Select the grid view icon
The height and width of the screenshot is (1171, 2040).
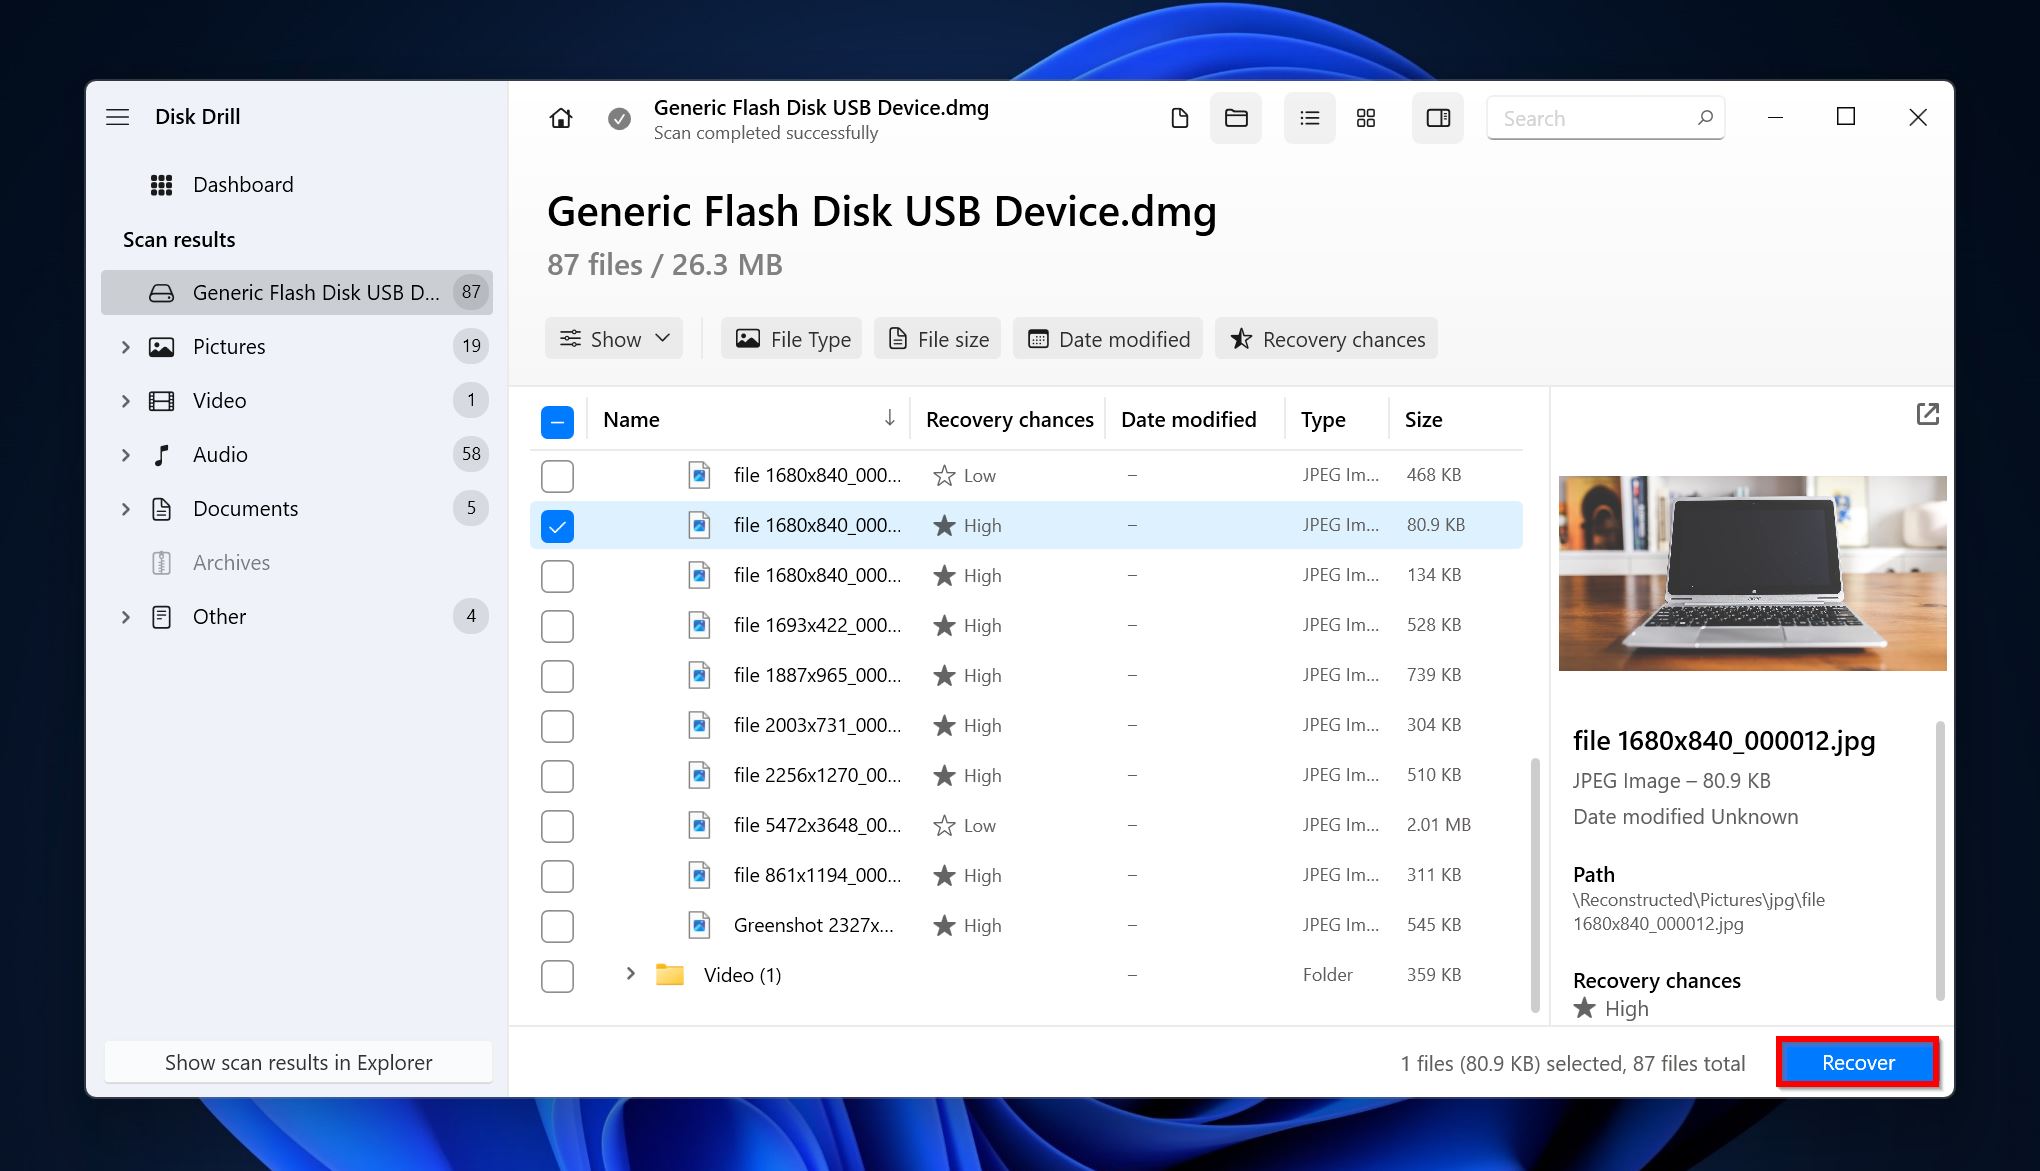pos(1366,118)
